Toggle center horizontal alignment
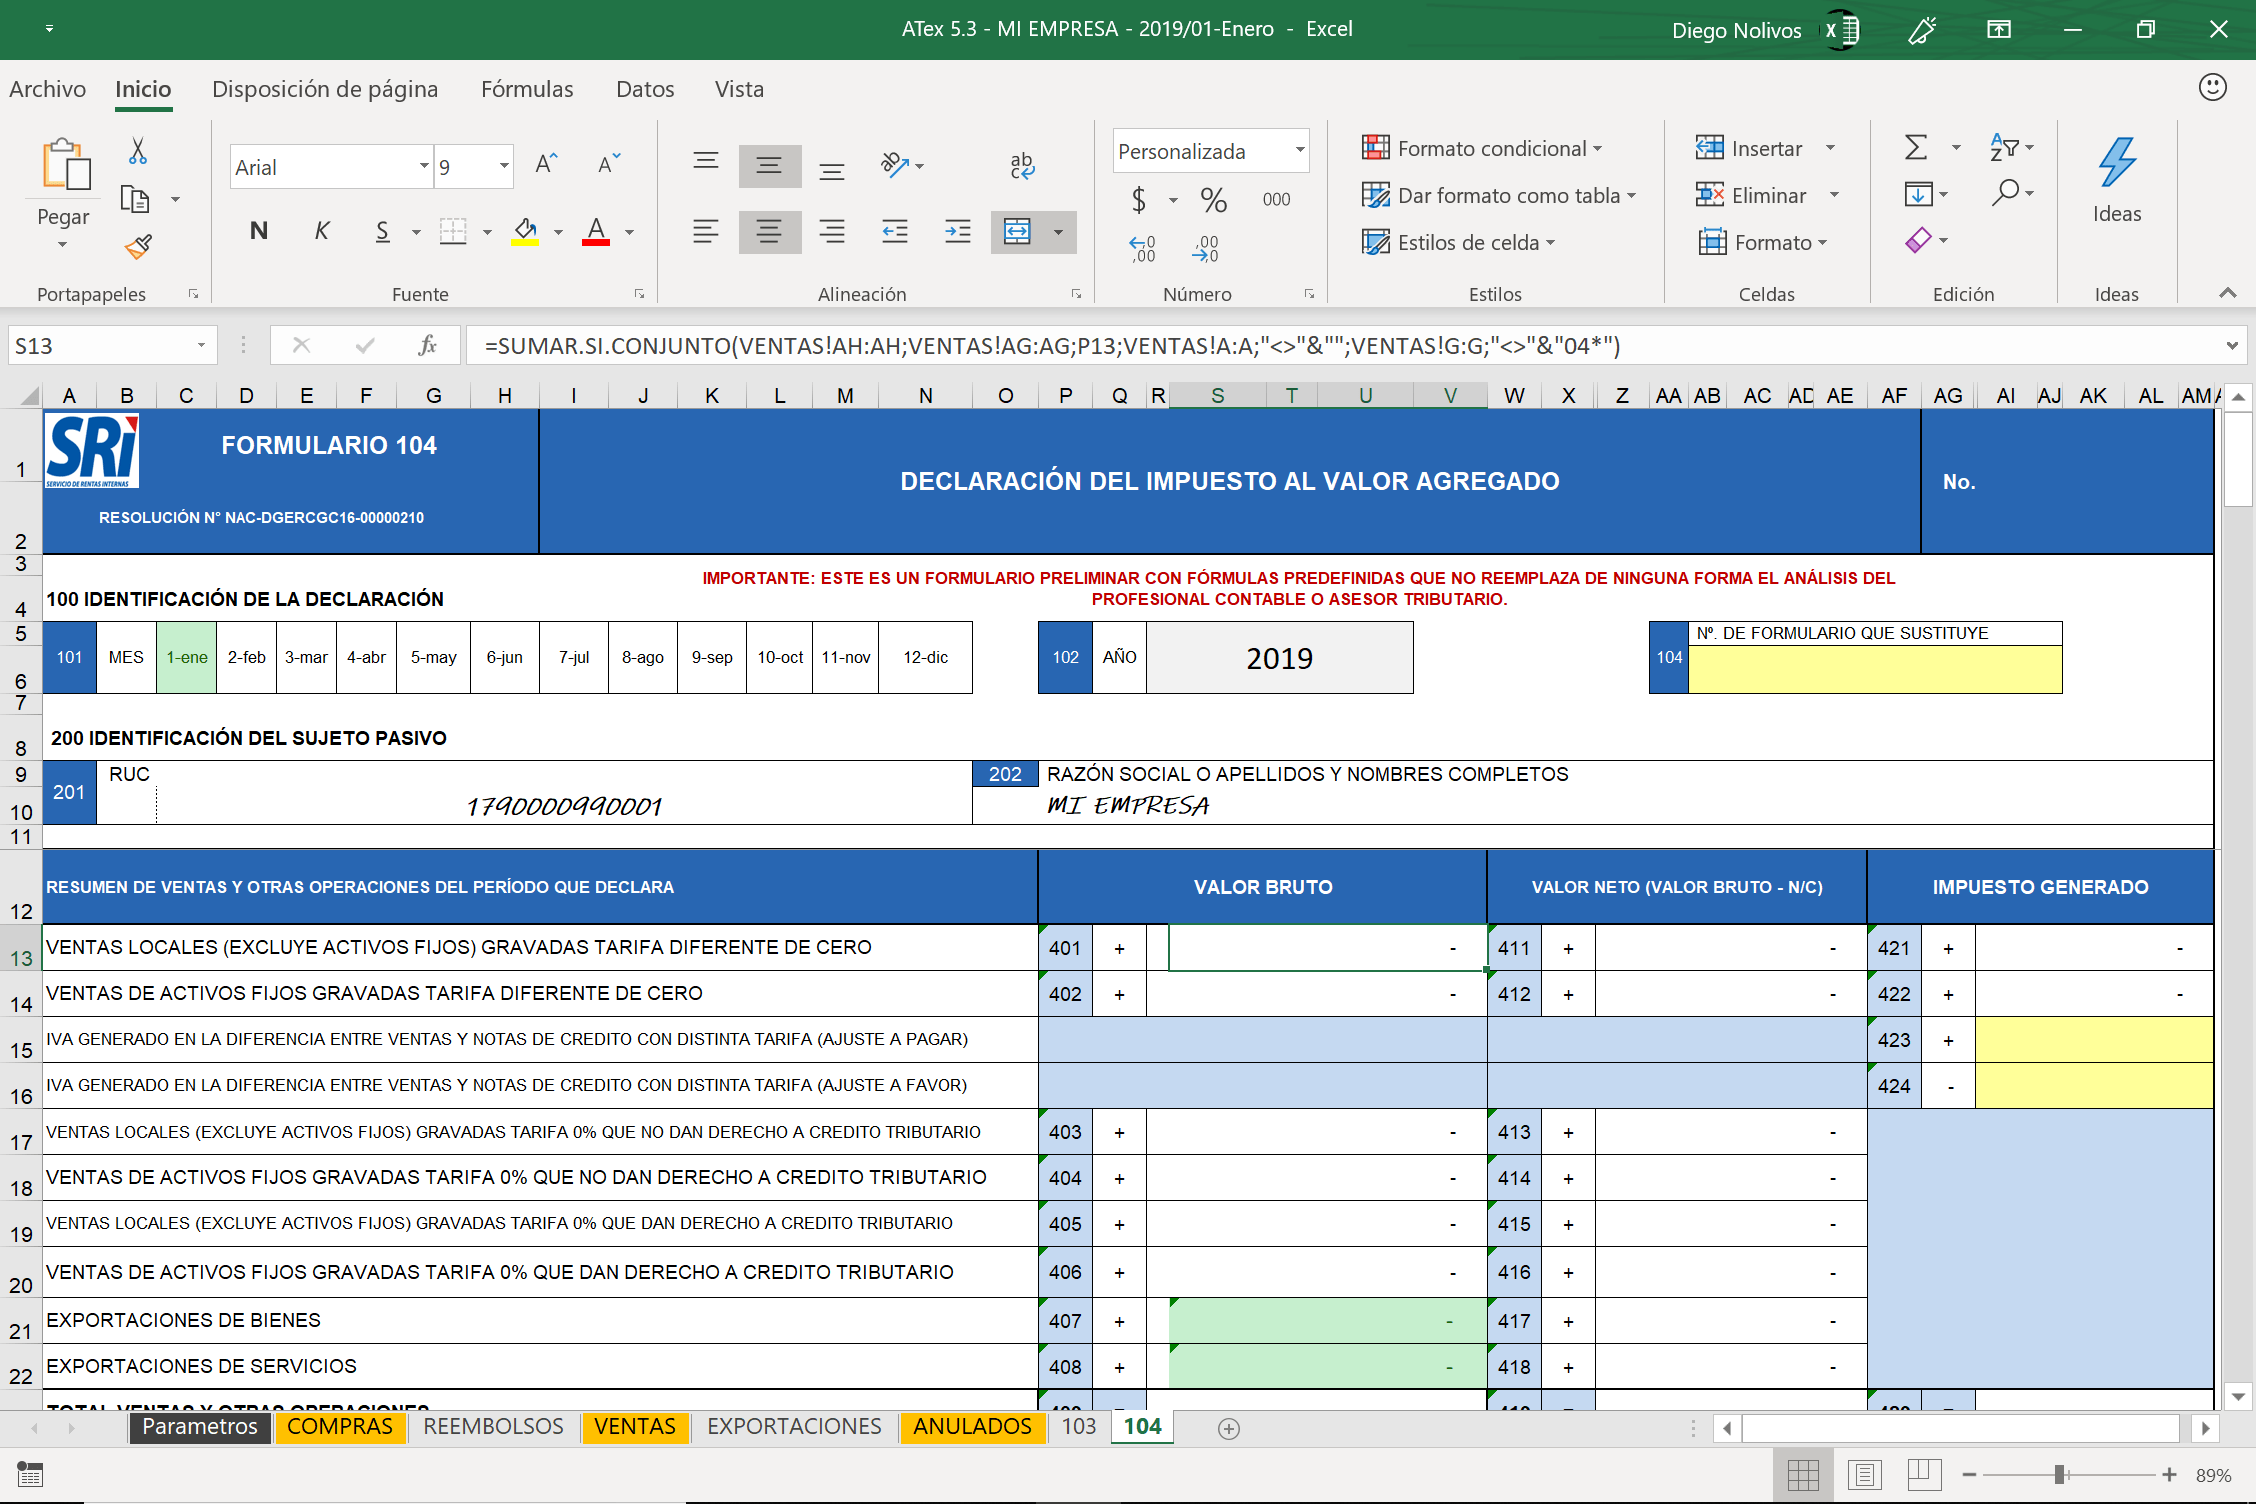Viewport: 2256px width, 1504px height. point(769,232)
